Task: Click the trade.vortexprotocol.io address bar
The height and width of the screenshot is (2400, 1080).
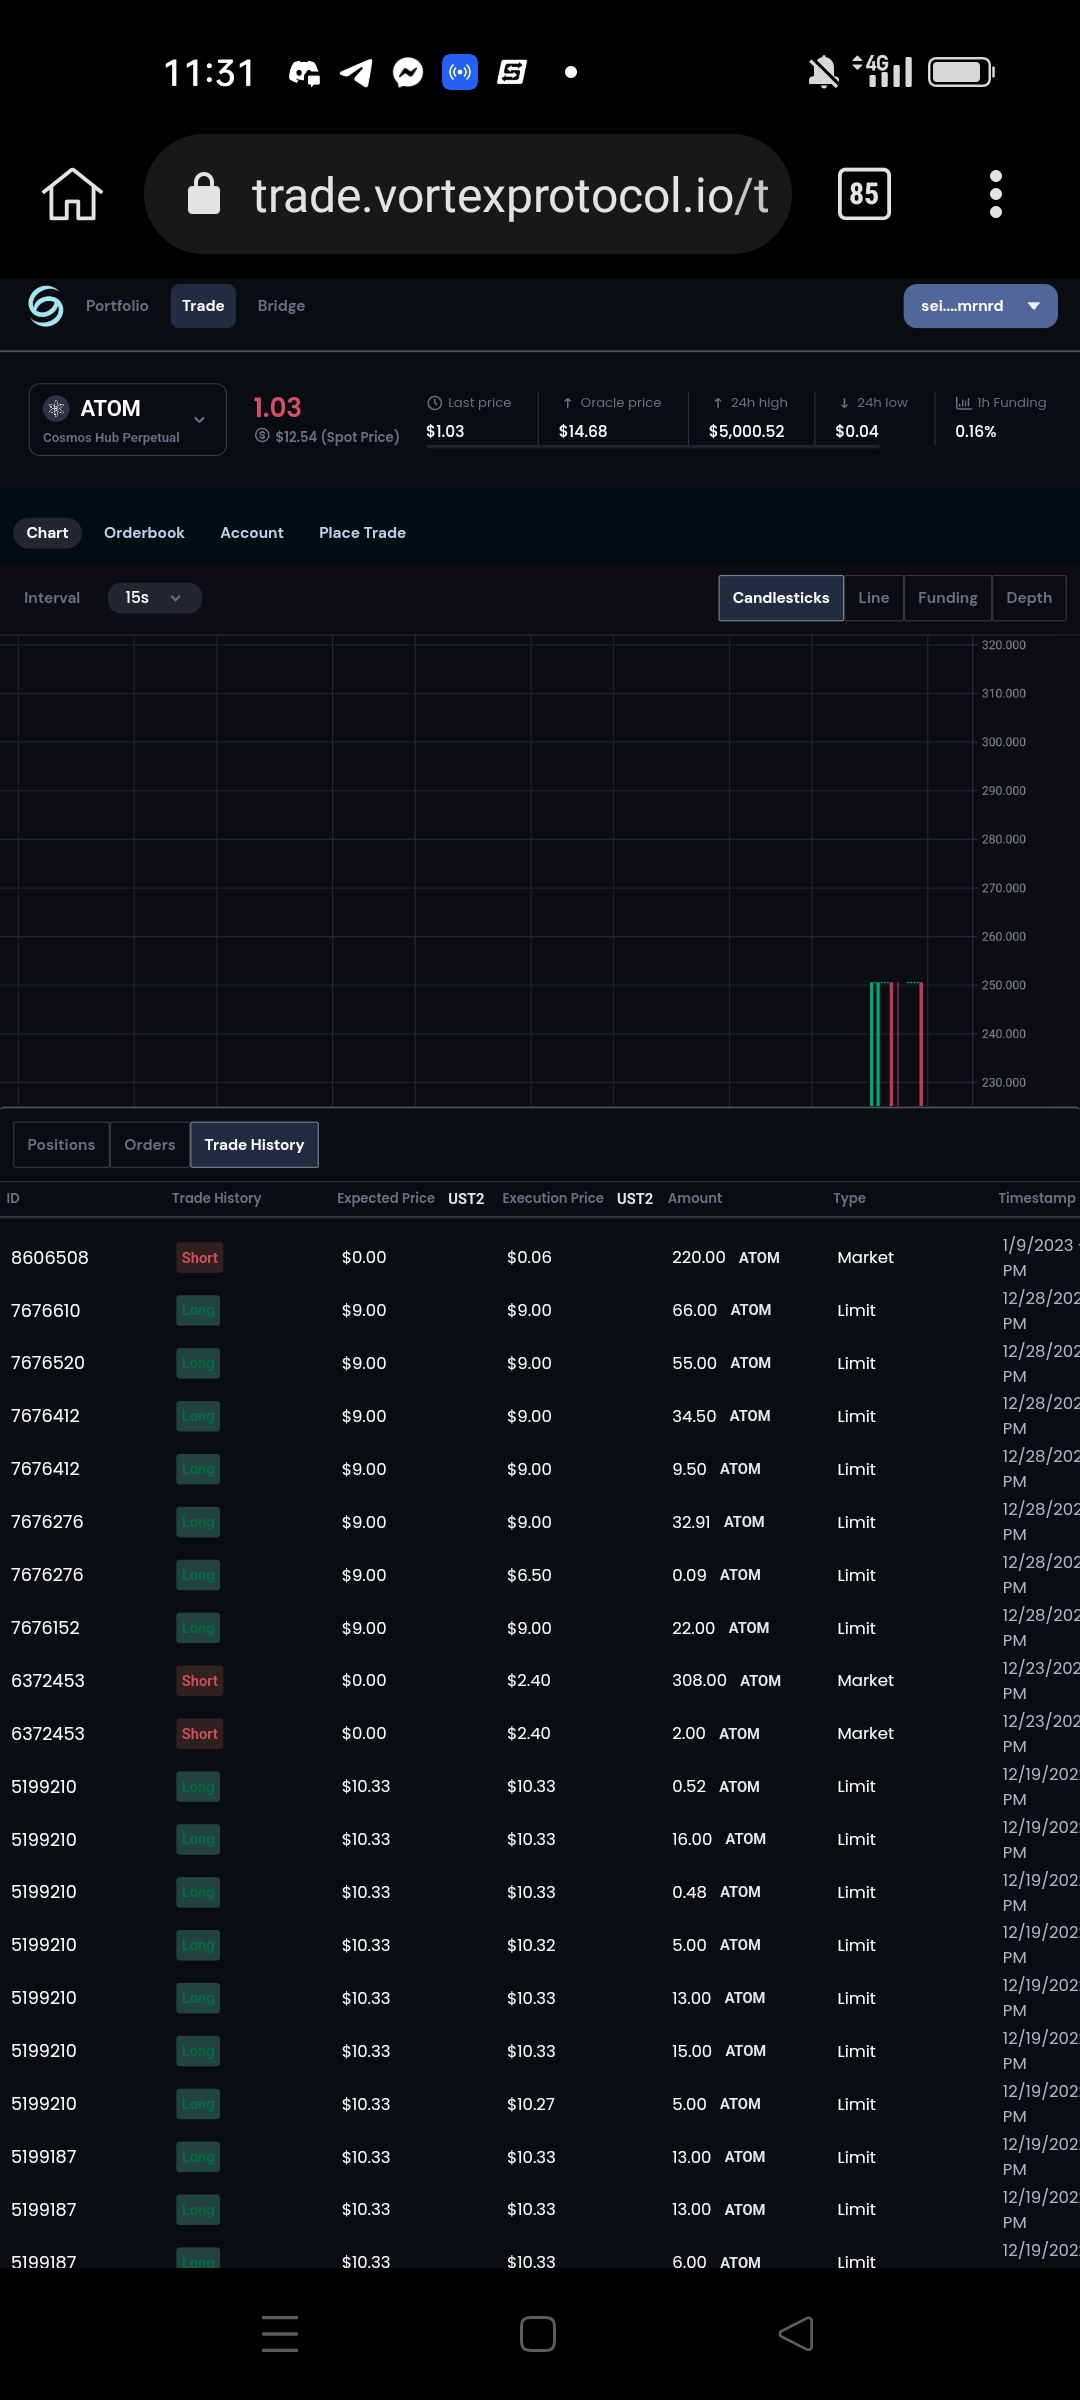Action: point(468,194)
